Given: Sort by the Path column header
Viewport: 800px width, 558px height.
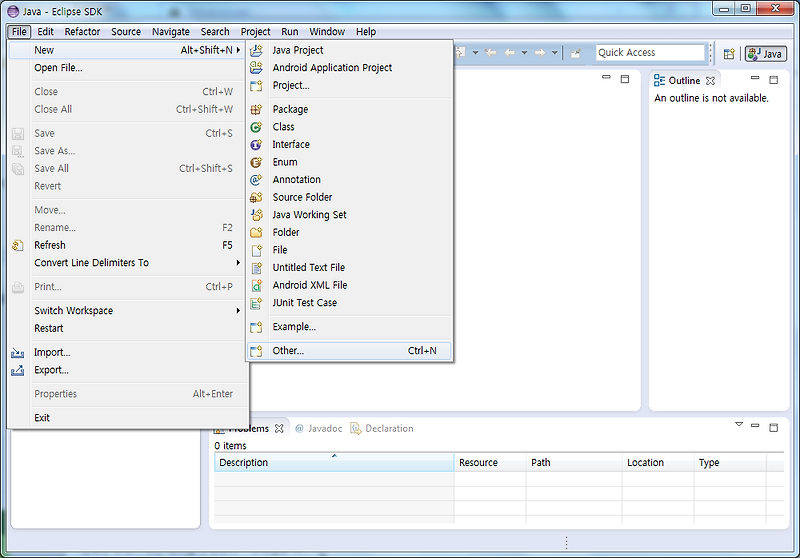Looking at the screenshot, I should [x=574, y=463].
